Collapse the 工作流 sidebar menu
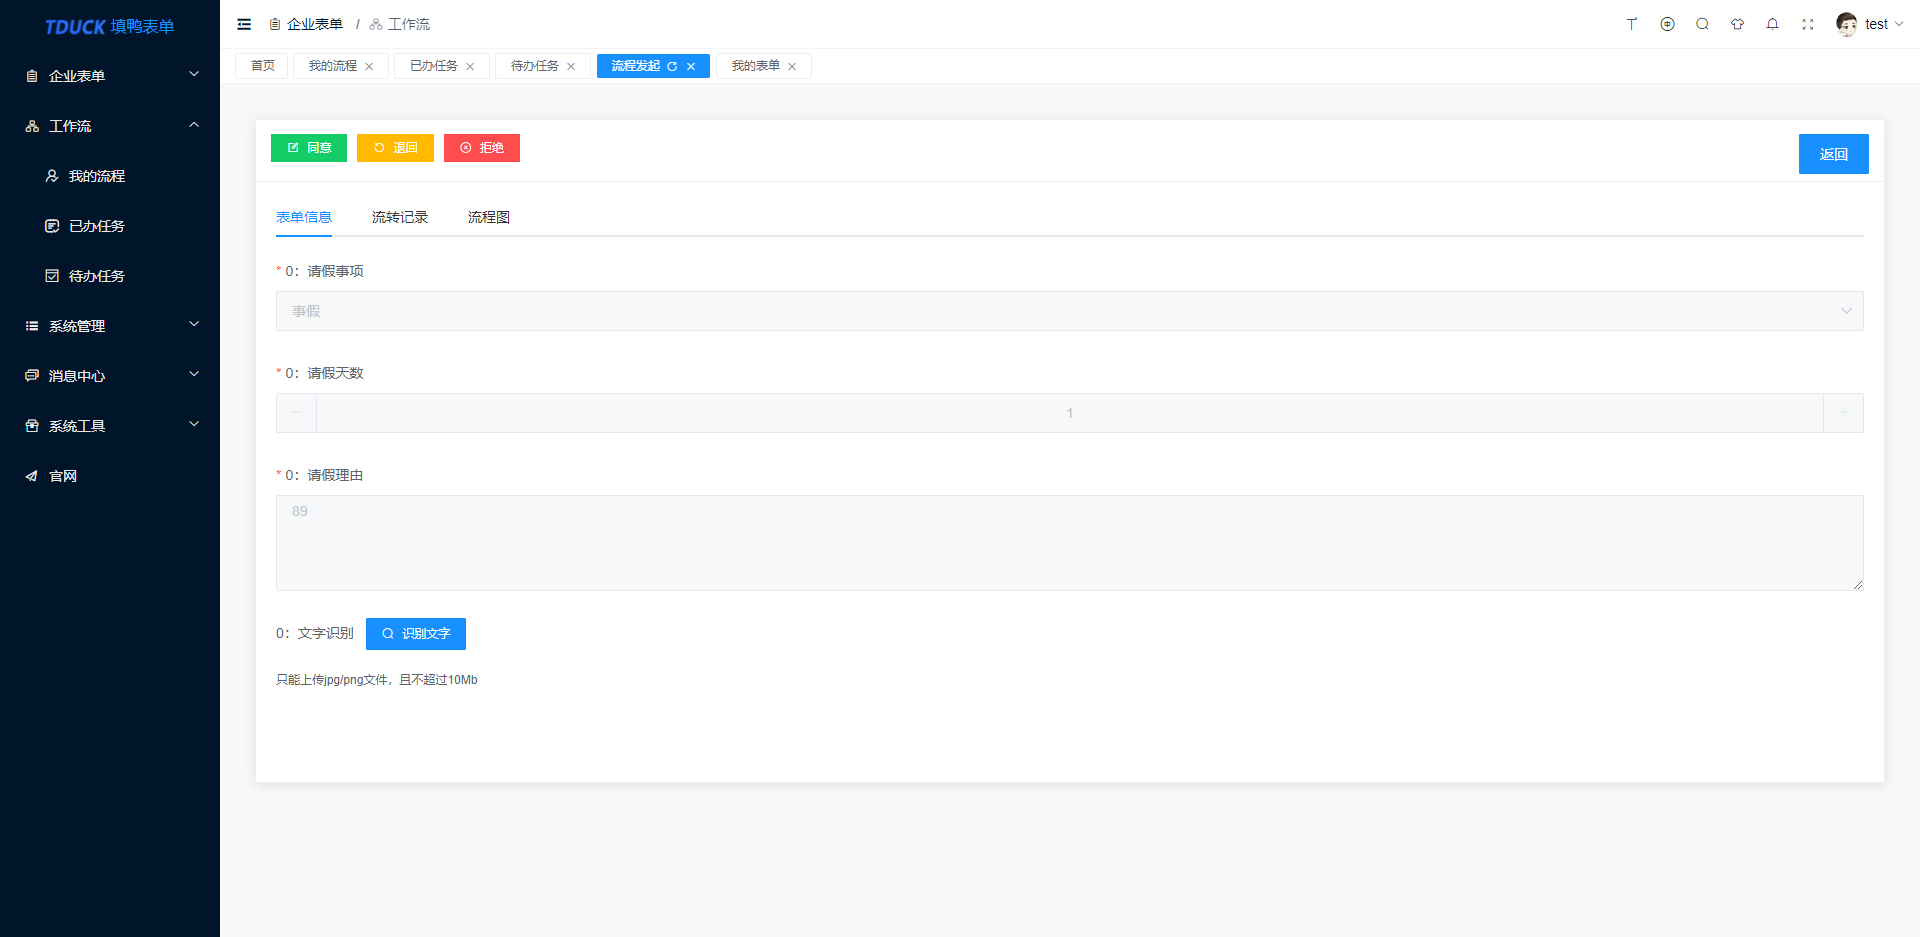 coord(110,125)
